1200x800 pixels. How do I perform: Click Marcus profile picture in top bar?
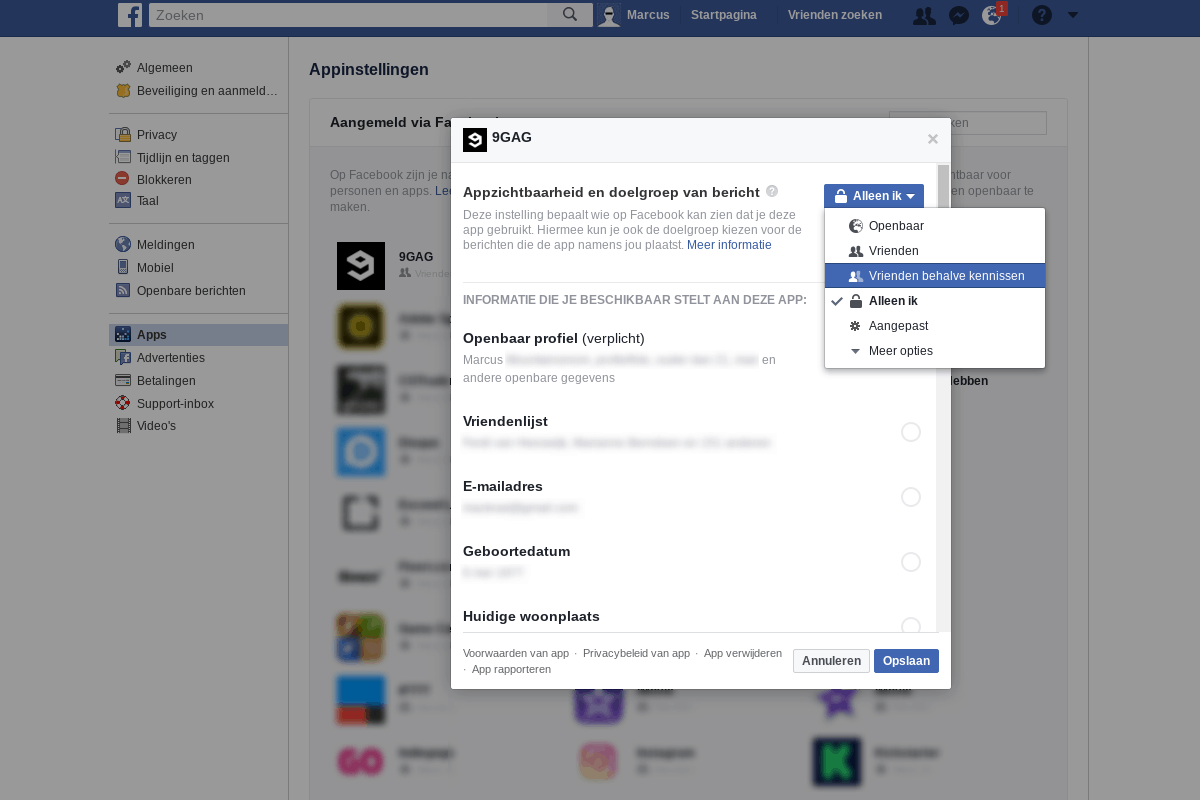point(609,15)
